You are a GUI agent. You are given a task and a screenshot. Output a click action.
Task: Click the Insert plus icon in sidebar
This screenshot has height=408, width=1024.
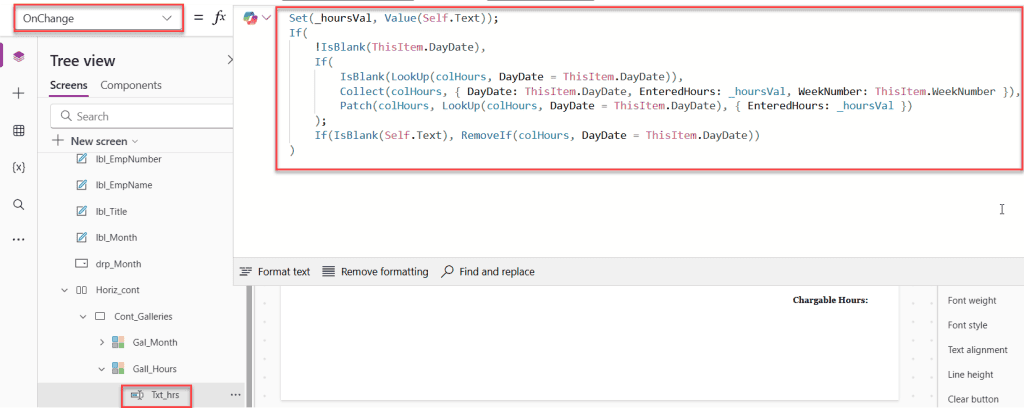click(x=19, y=93)
